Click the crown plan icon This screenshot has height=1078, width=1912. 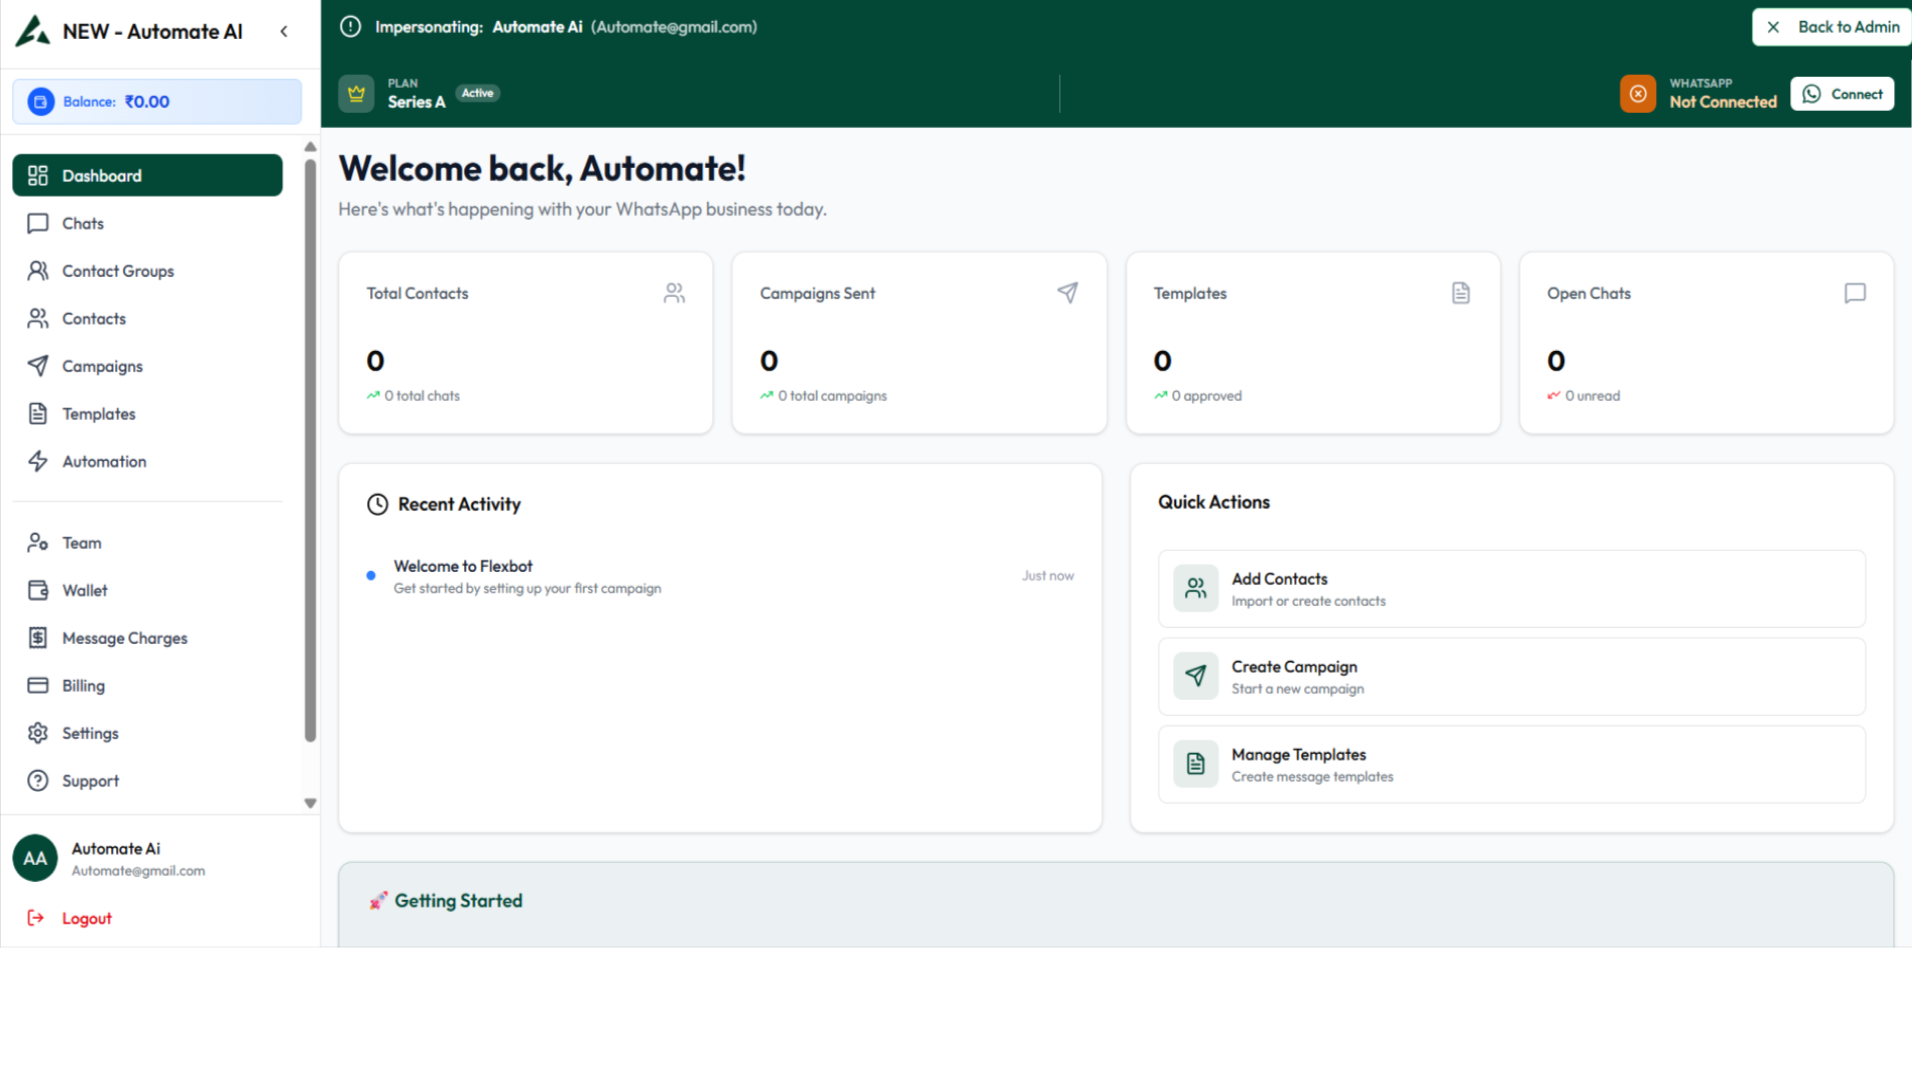click(356, 94)
